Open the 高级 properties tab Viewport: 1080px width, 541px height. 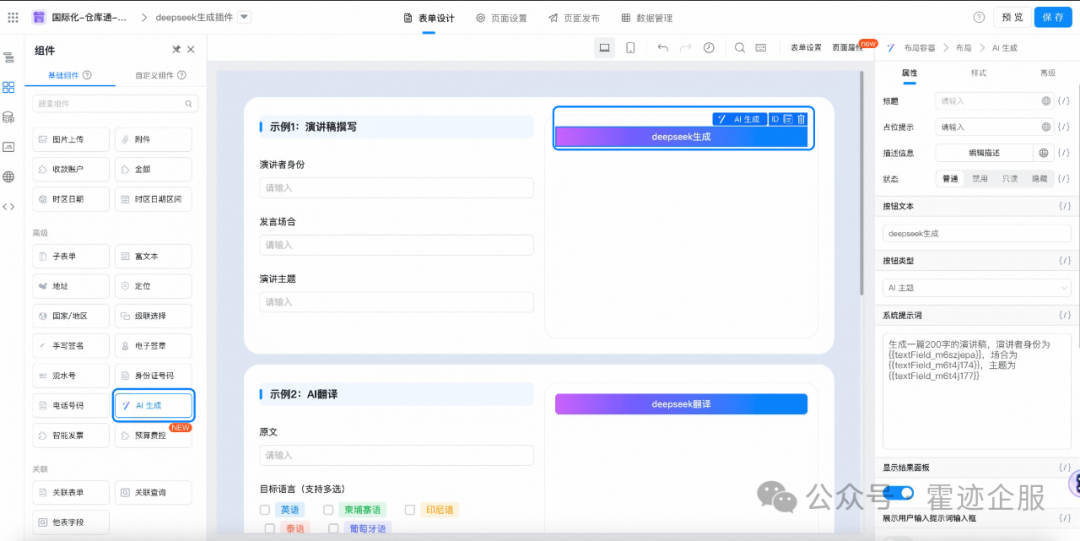pos(1047,72)
